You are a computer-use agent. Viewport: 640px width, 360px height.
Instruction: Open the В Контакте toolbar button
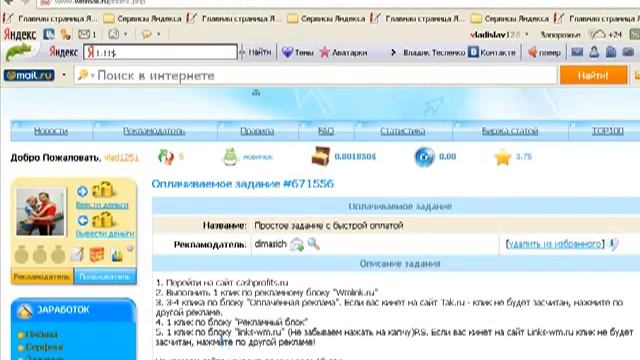coord(492,52)
